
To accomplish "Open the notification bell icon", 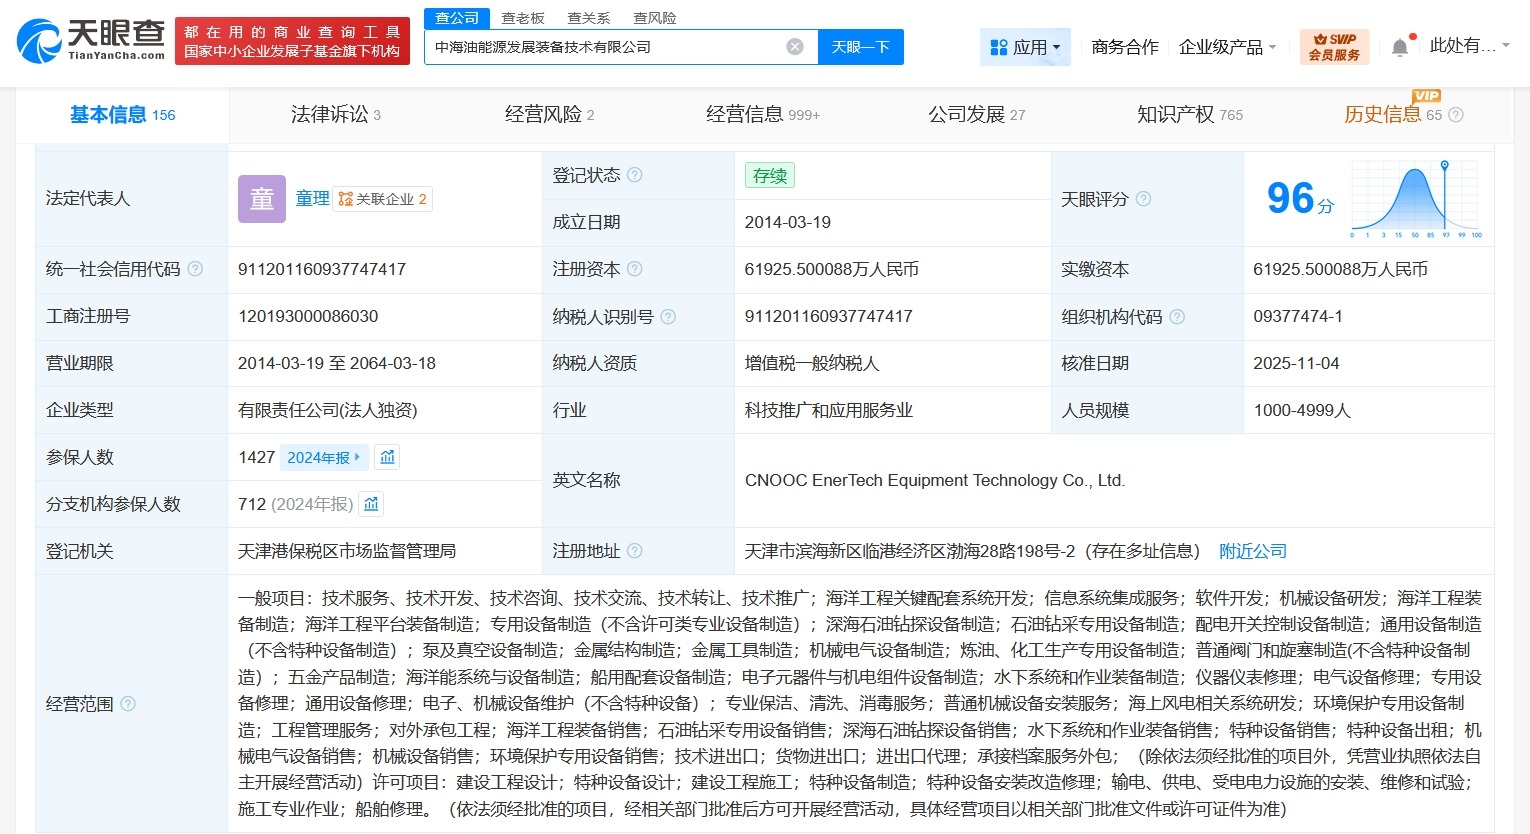I will (1399, 46).
